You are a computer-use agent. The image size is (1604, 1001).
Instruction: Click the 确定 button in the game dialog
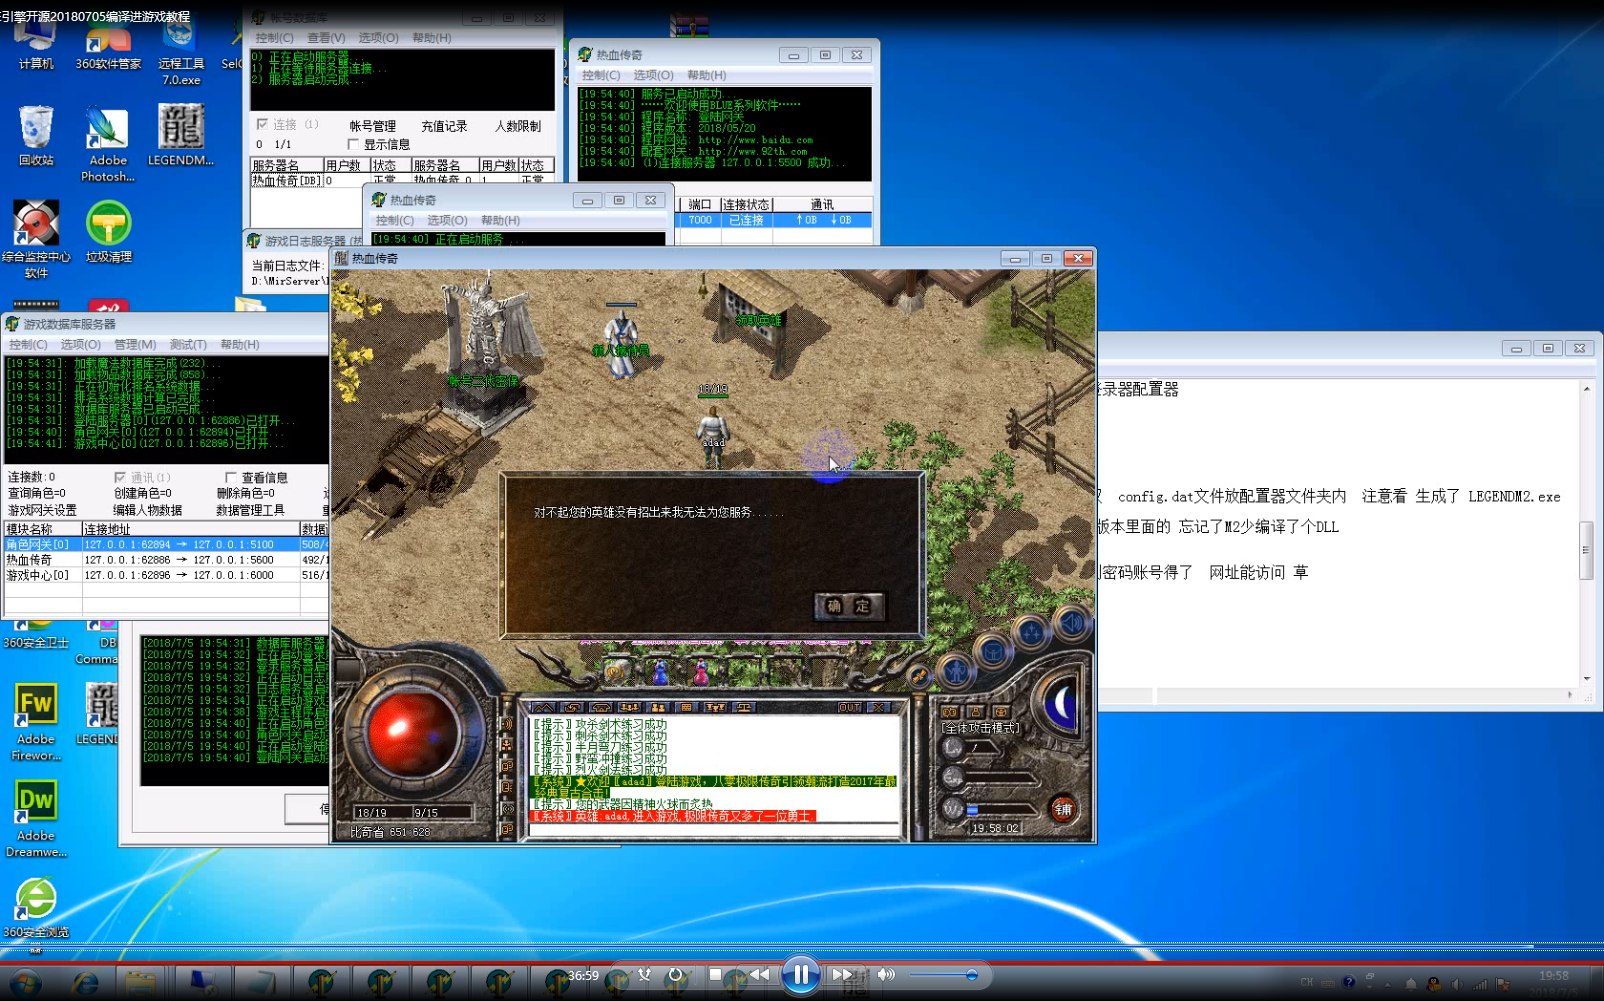tap(849, 606)
